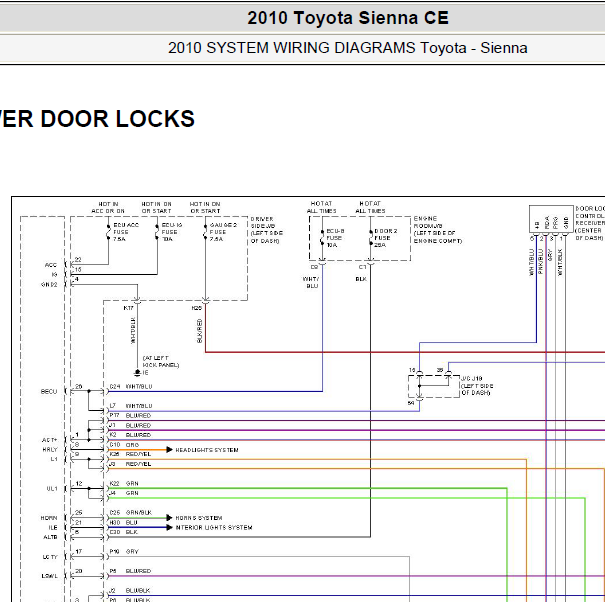The width and height of the screenshot is (605, 602).
Task: Click the 'HORN' terminal label
Action: coord(49,518)
